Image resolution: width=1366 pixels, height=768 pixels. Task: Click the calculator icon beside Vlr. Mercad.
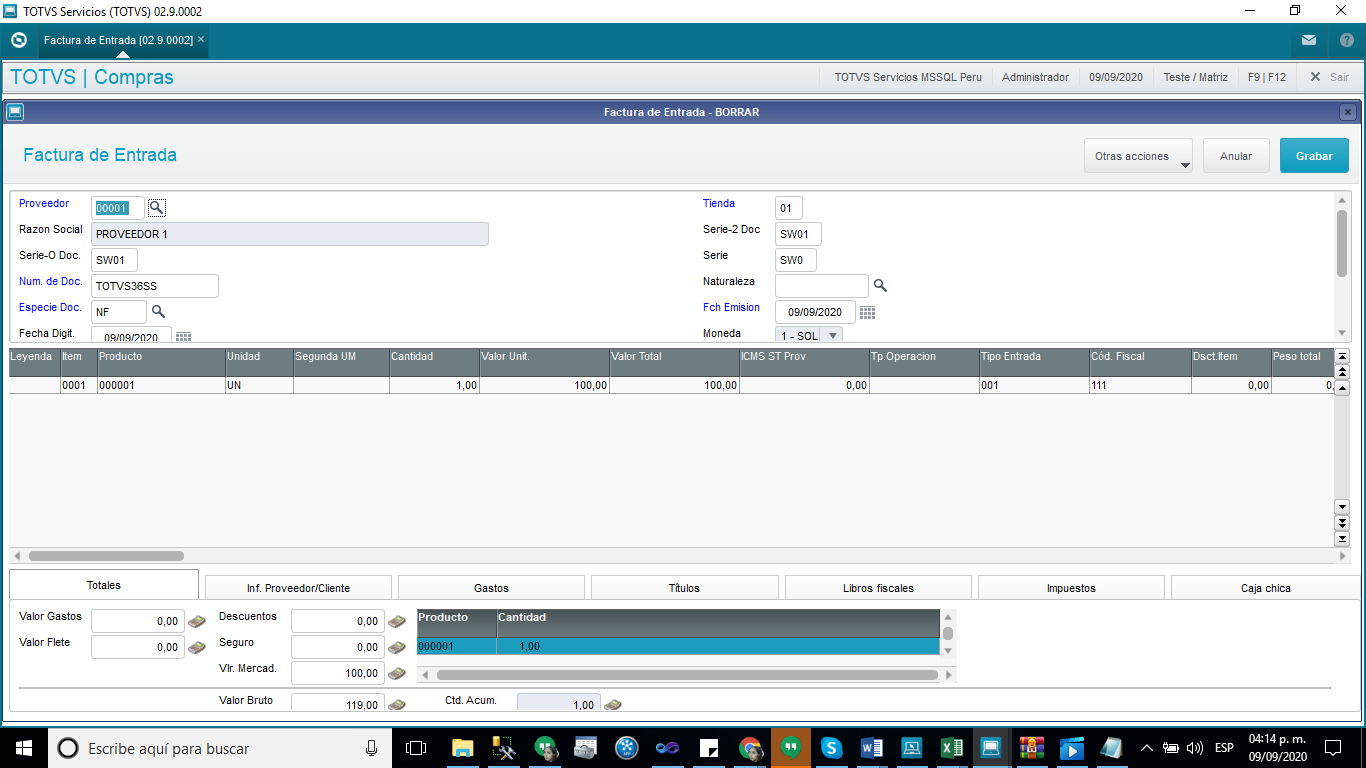pos(396,674)
